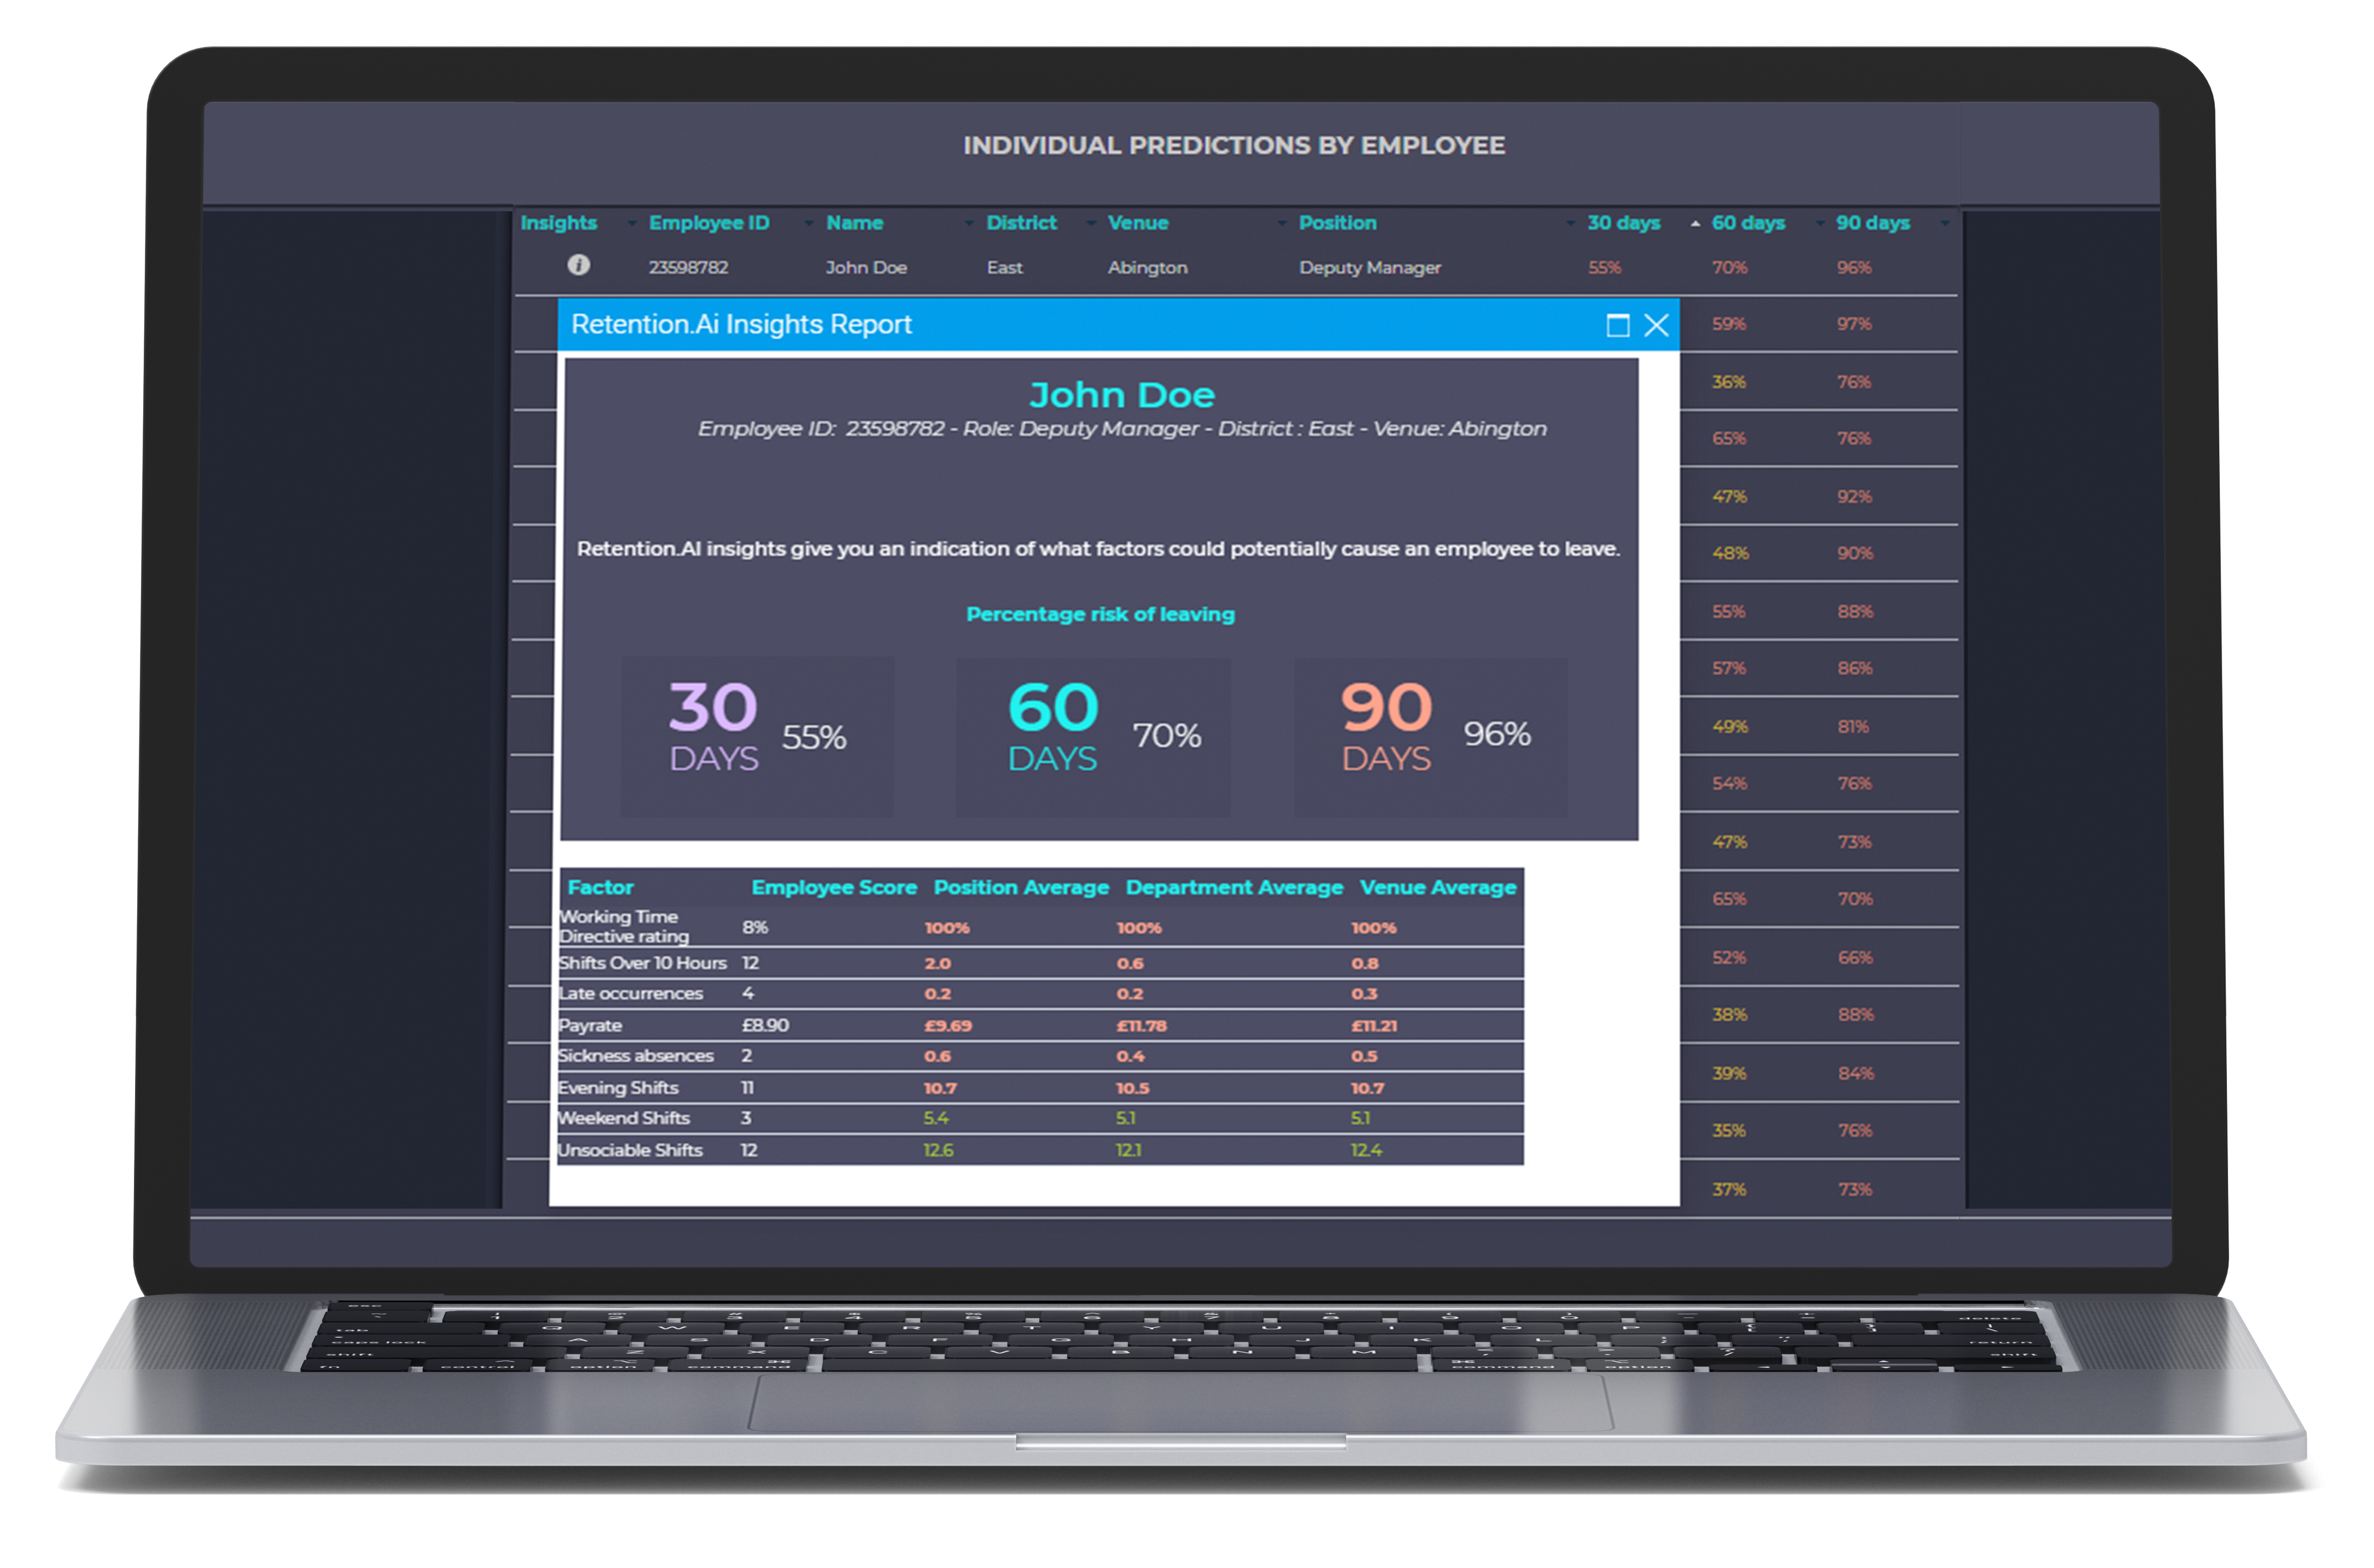This screenshot has height=1568, width=2374.
Task: Select the Evening Shifts factor row
Action: click(1040, 1088)
